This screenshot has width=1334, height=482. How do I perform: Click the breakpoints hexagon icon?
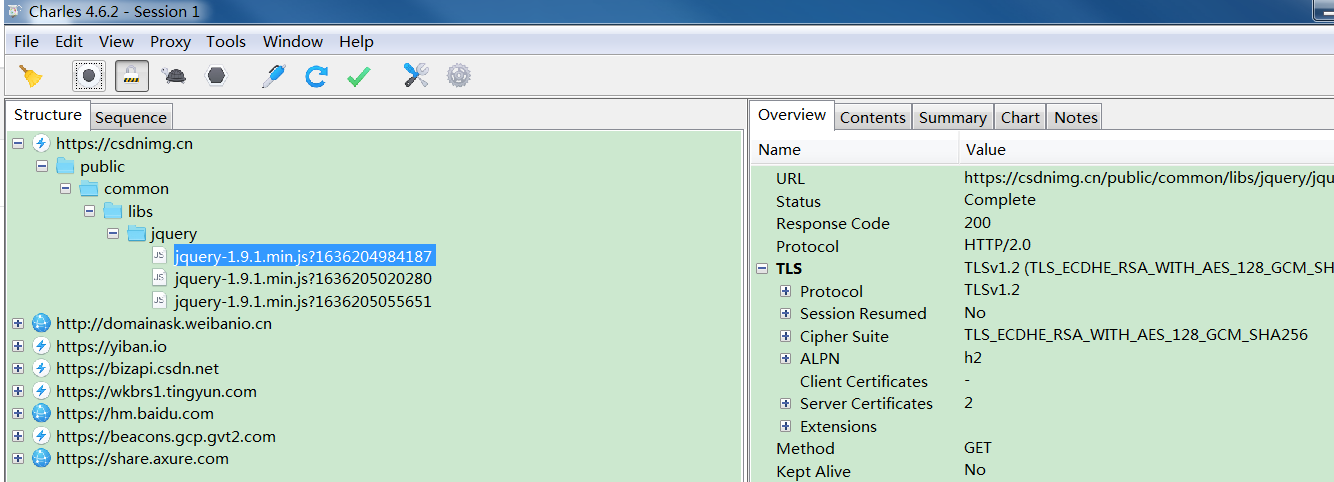(216, 76)
